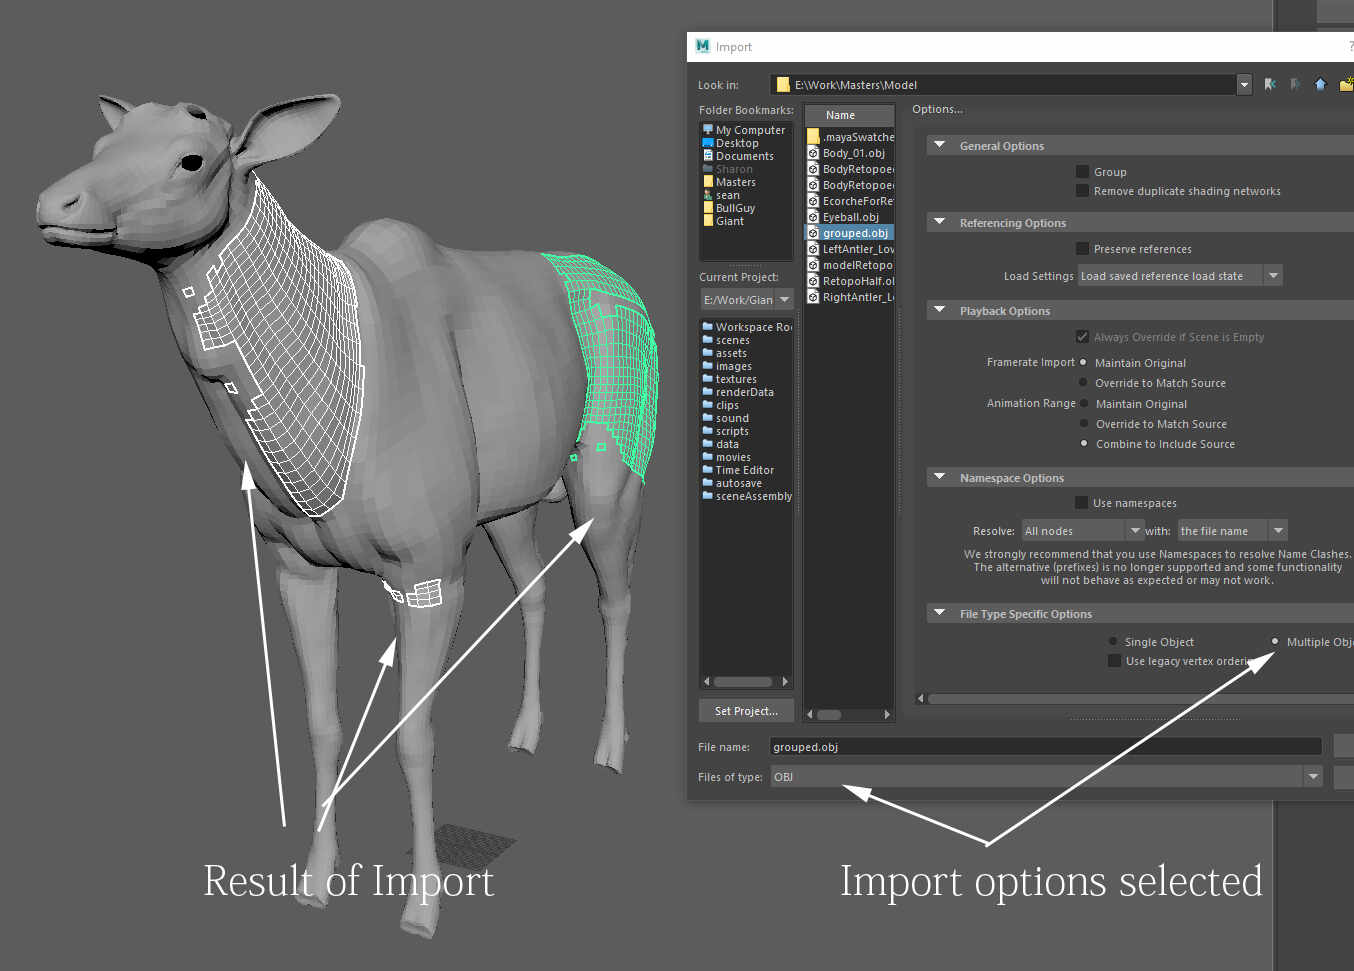Open the Files of type dropdown
Screen dimensions: 1354x971
coord(1312,776)
